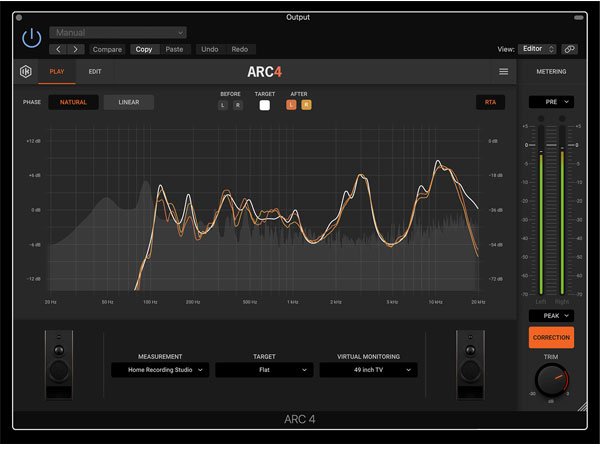Open the METERING panel tab
The image size is (600, 450).
pos(551,72)
